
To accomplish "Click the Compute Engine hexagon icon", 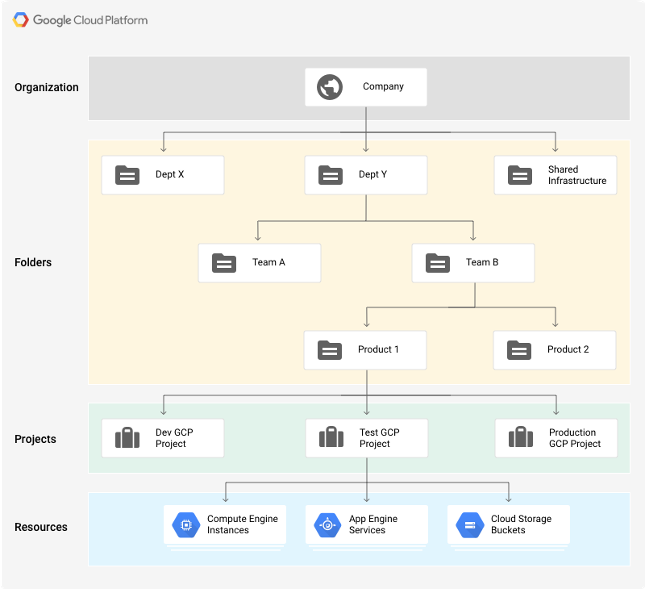I will click(x=186, y=525).
